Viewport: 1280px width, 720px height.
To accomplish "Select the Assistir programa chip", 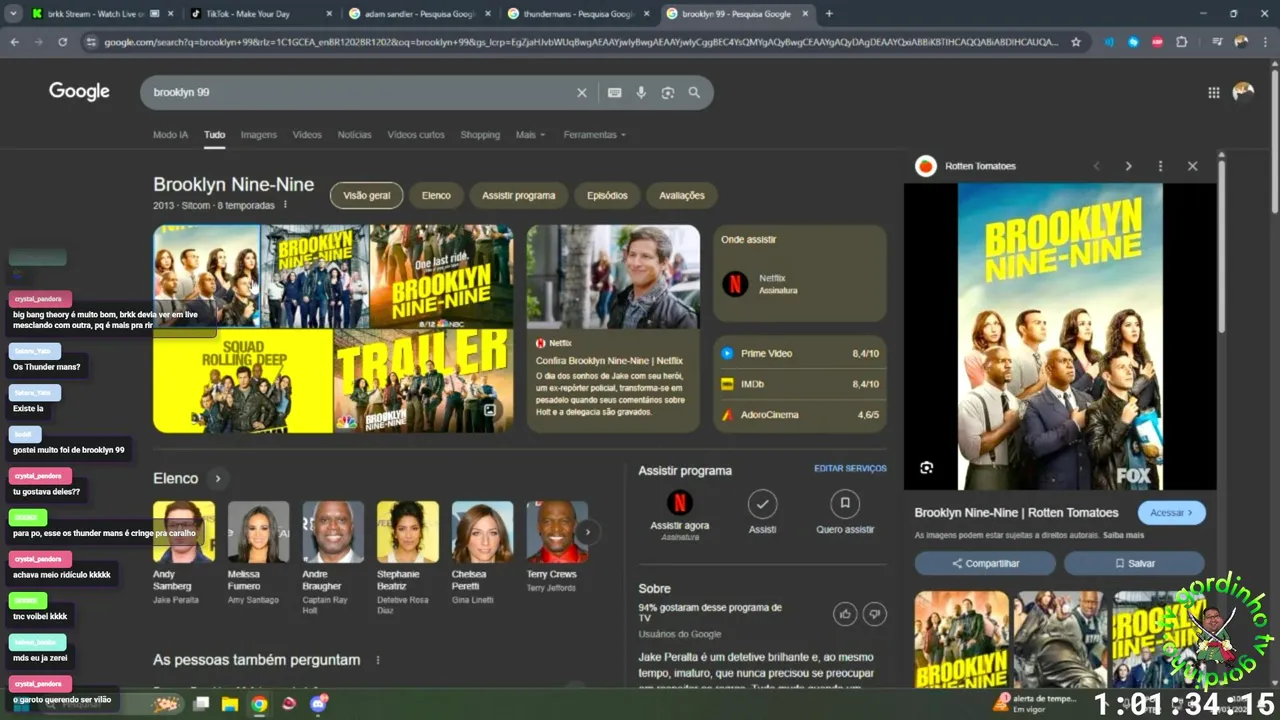I will 518,196.
